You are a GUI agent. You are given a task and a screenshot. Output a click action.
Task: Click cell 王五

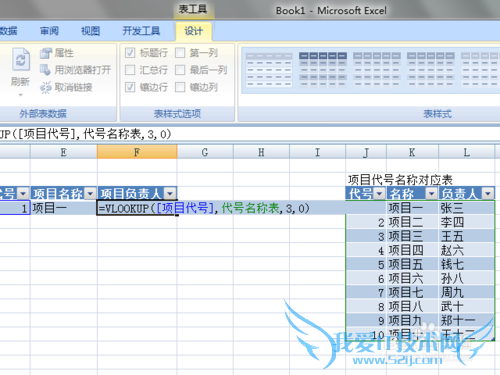coord(467,236)
